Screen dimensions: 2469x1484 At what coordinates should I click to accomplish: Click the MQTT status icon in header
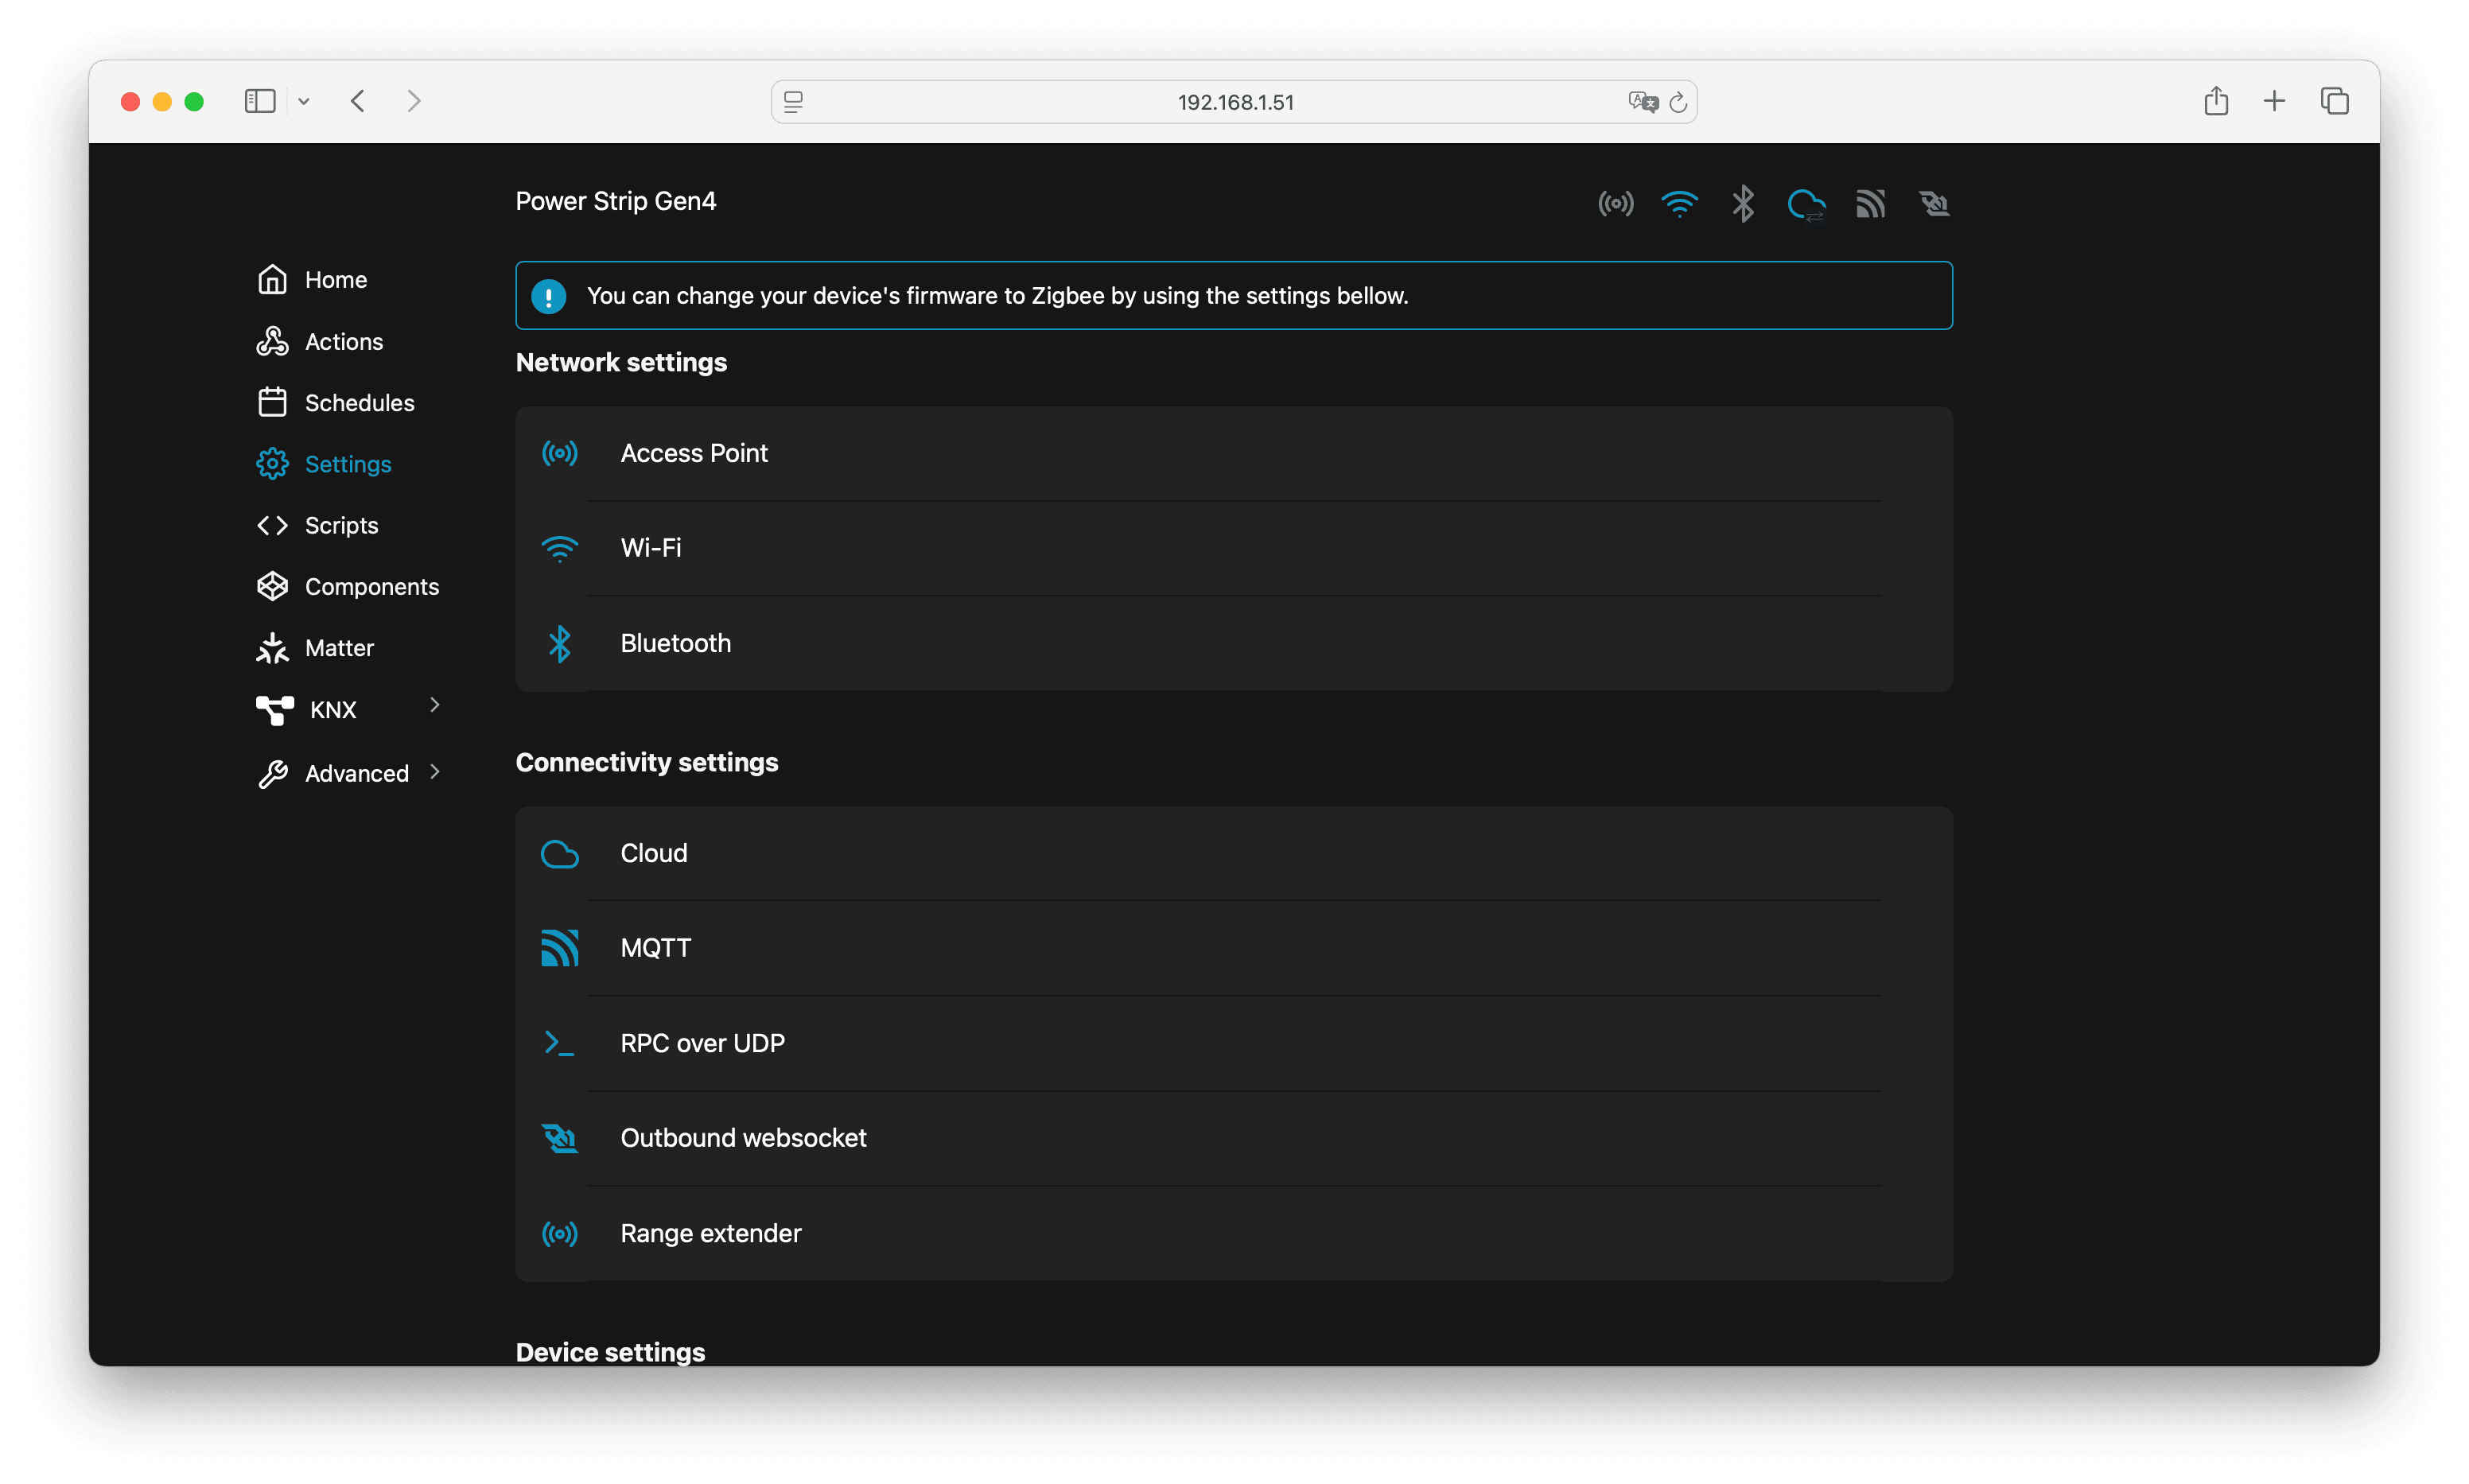(x=1870, y=204)
